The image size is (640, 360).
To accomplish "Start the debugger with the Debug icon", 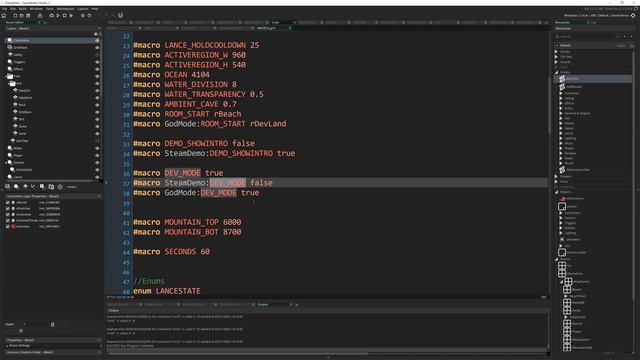I will pyautogui.click(x=51, y=16).
